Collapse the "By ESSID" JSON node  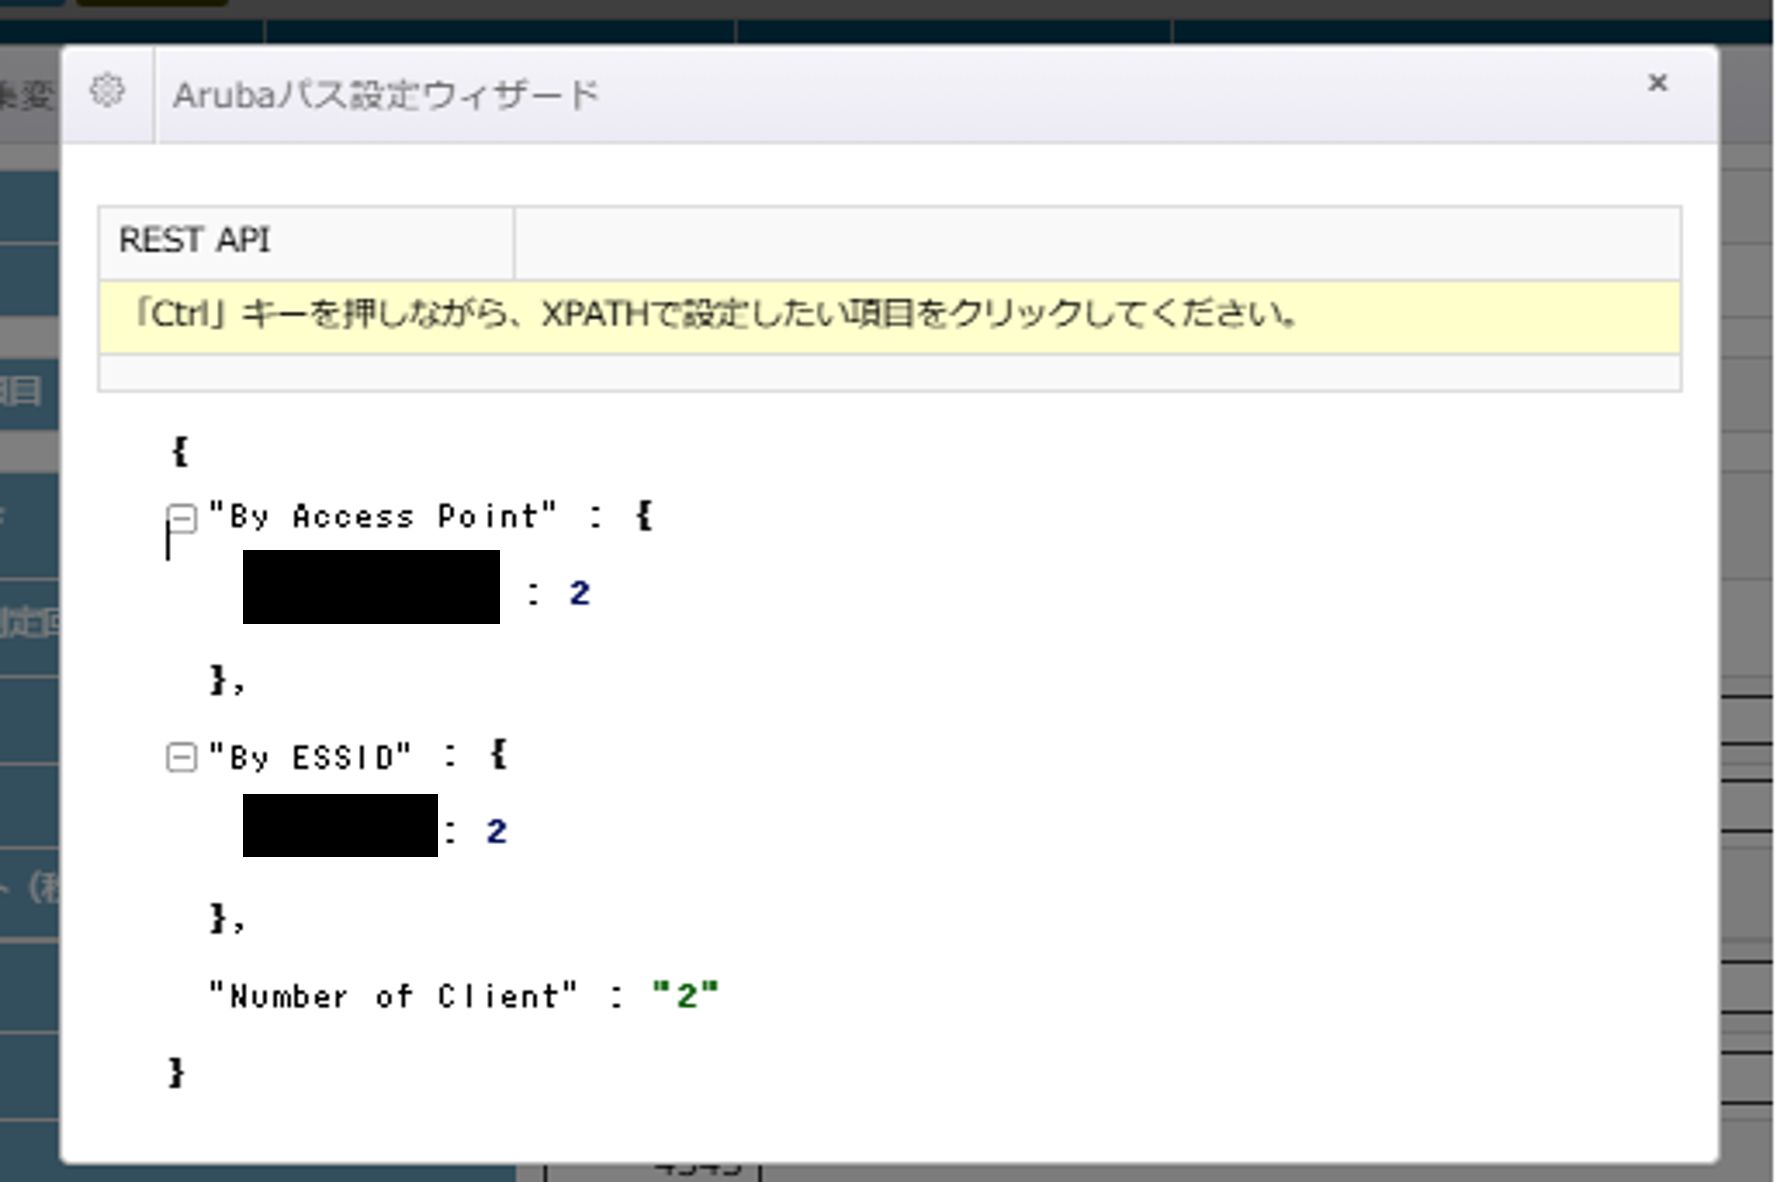(181, 757)
